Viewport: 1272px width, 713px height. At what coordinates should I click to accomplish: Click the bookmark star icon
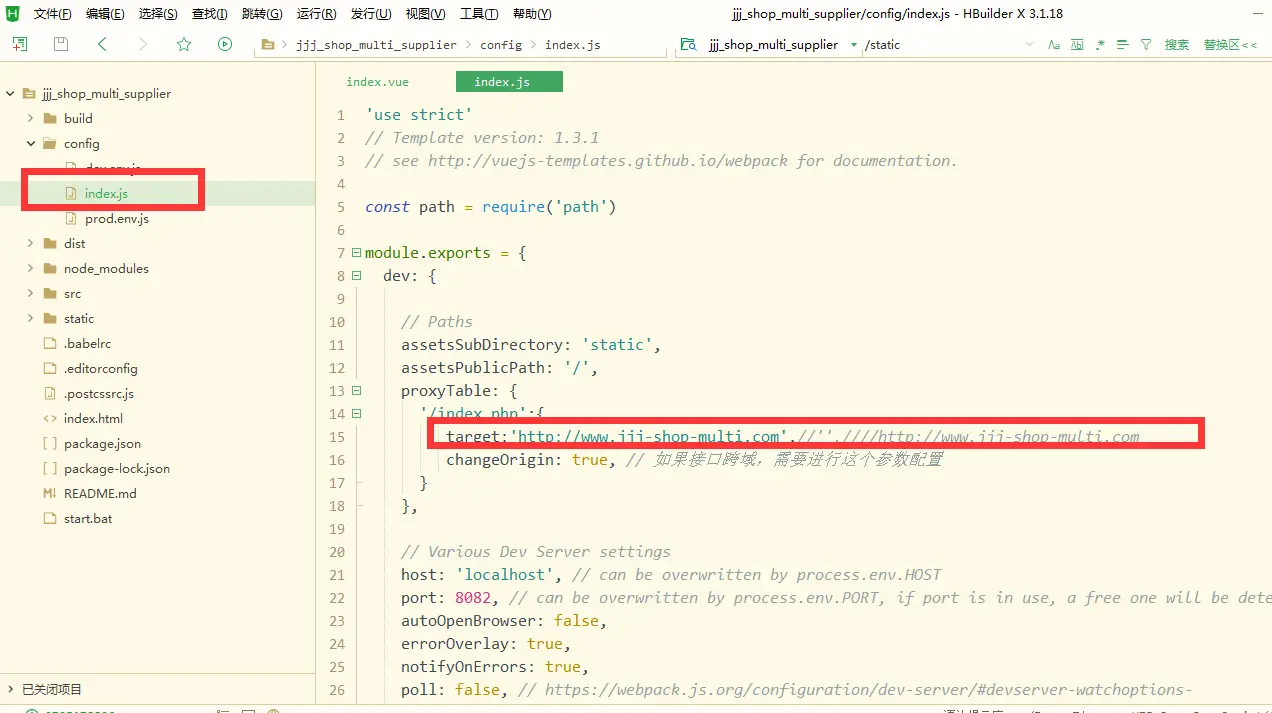tap(184, 44)
